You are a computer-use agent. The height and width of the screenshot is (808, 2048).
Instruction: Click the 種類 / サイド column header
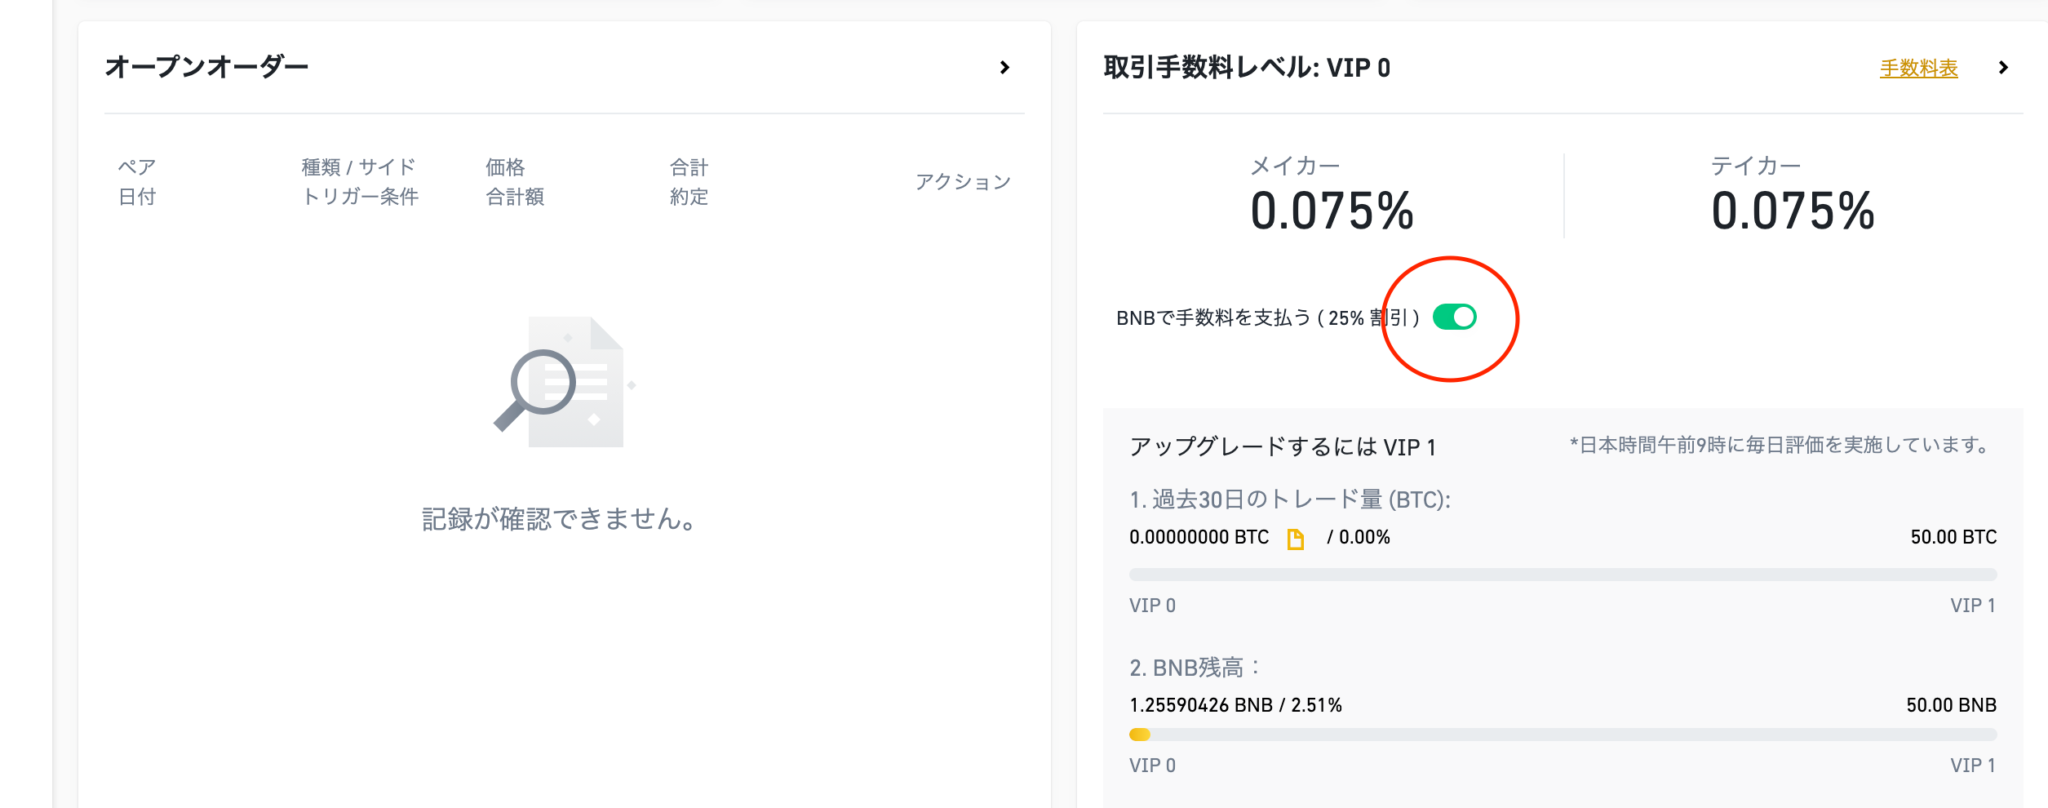359,181
